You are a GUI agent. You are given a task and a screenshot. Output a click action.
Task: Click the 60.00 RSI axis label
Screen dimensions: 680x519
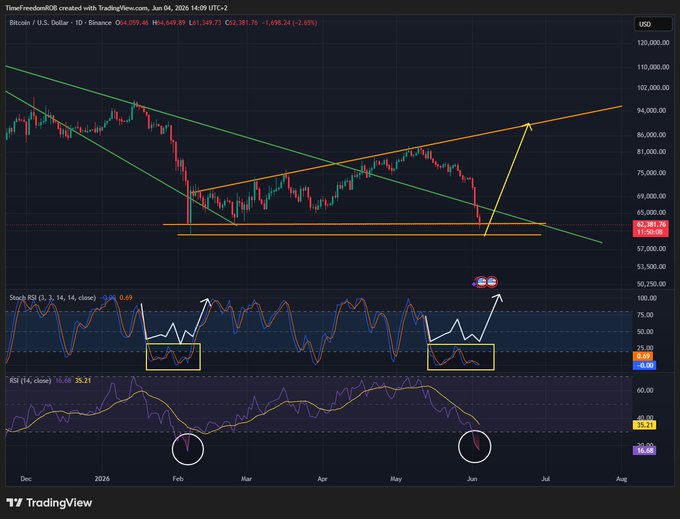coord(645,390)
